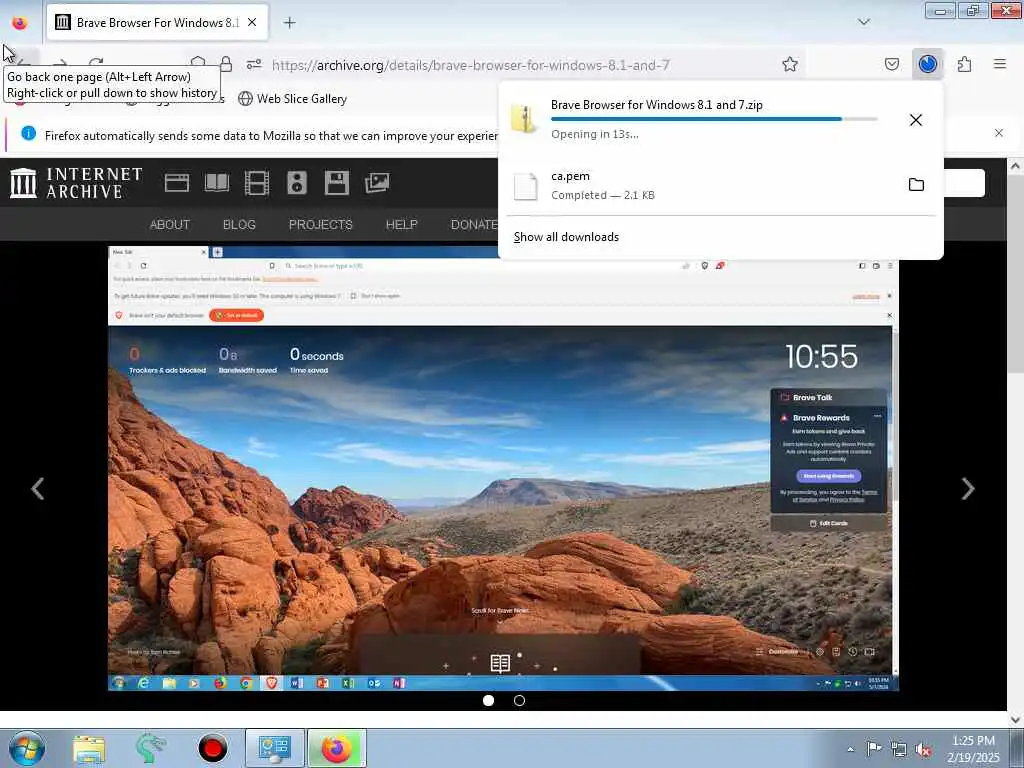Open site permissions icon in address bar
The height and width of the screenshot is (768, 1024).
coord(254,64)
